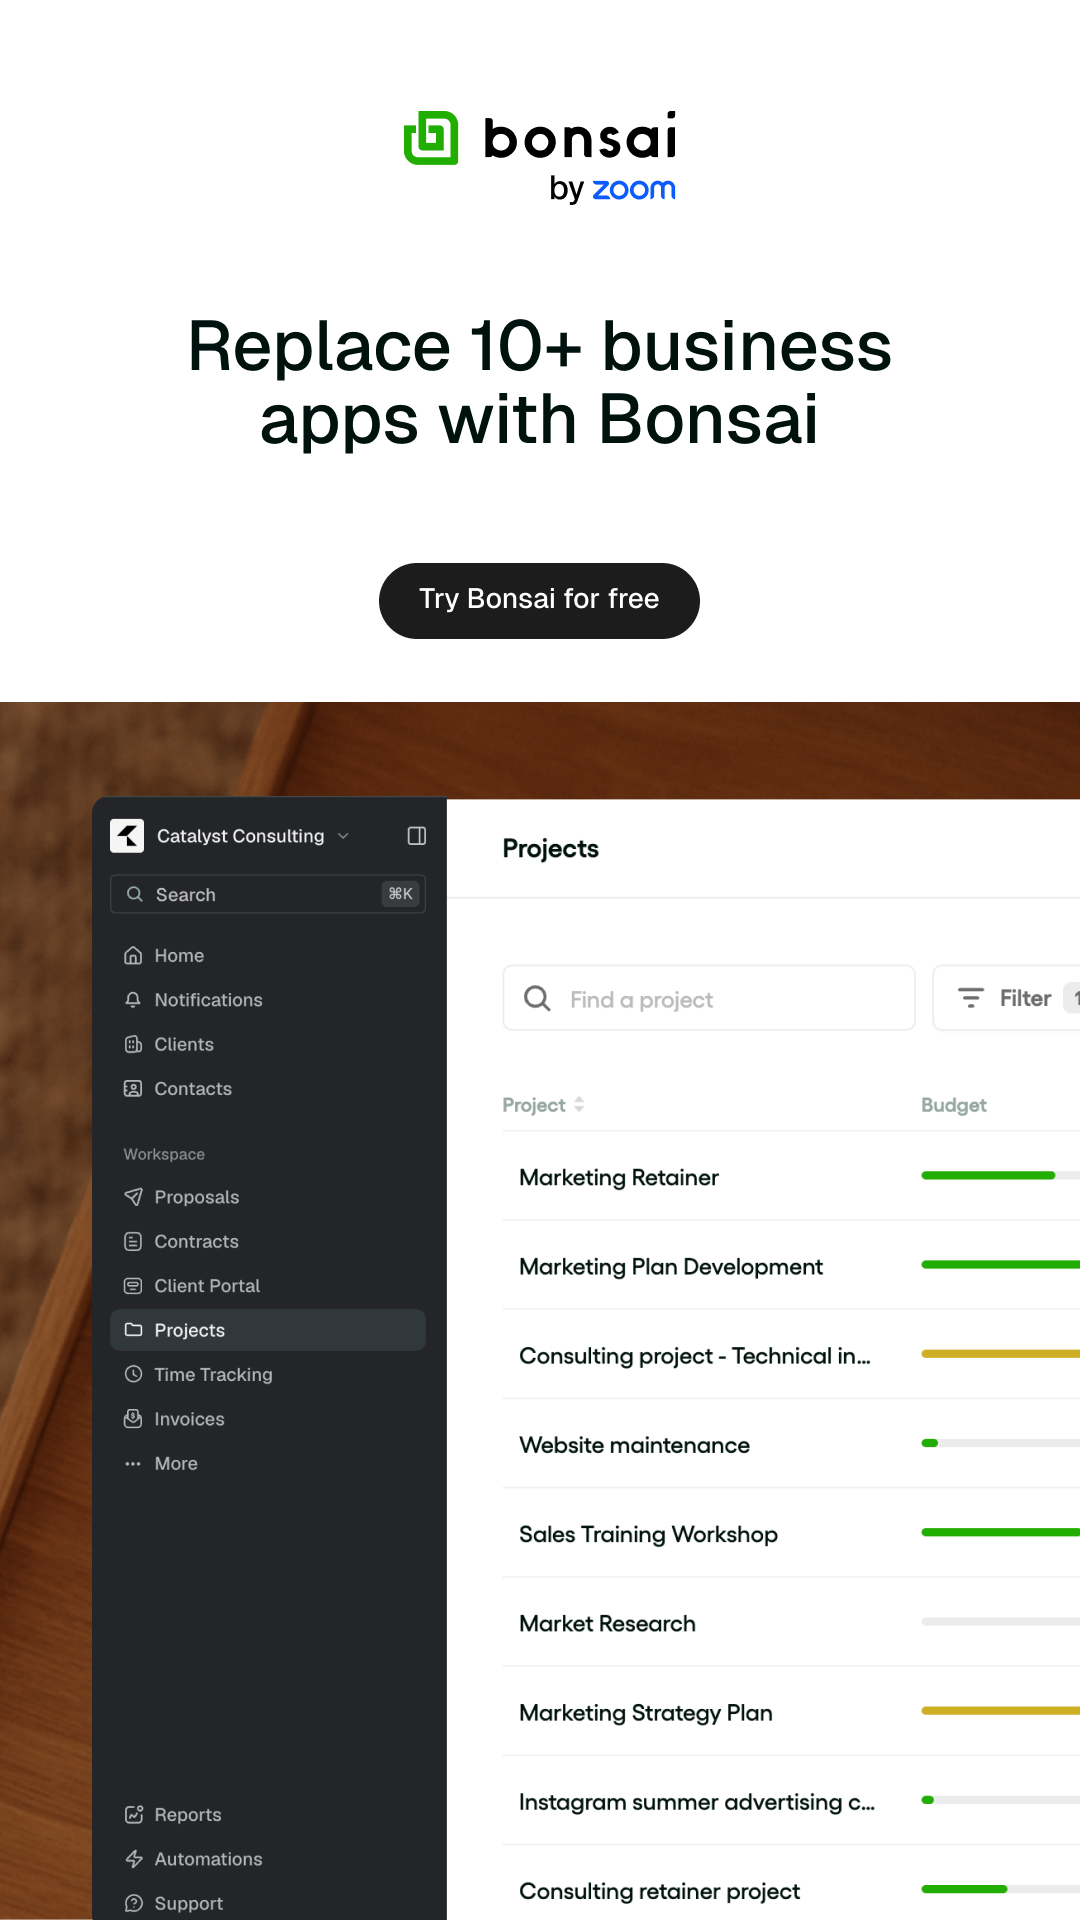Open Consulting project - Technical row
The image size is (1080, 1920).
pyautogui.click(x=791, y=1355)
